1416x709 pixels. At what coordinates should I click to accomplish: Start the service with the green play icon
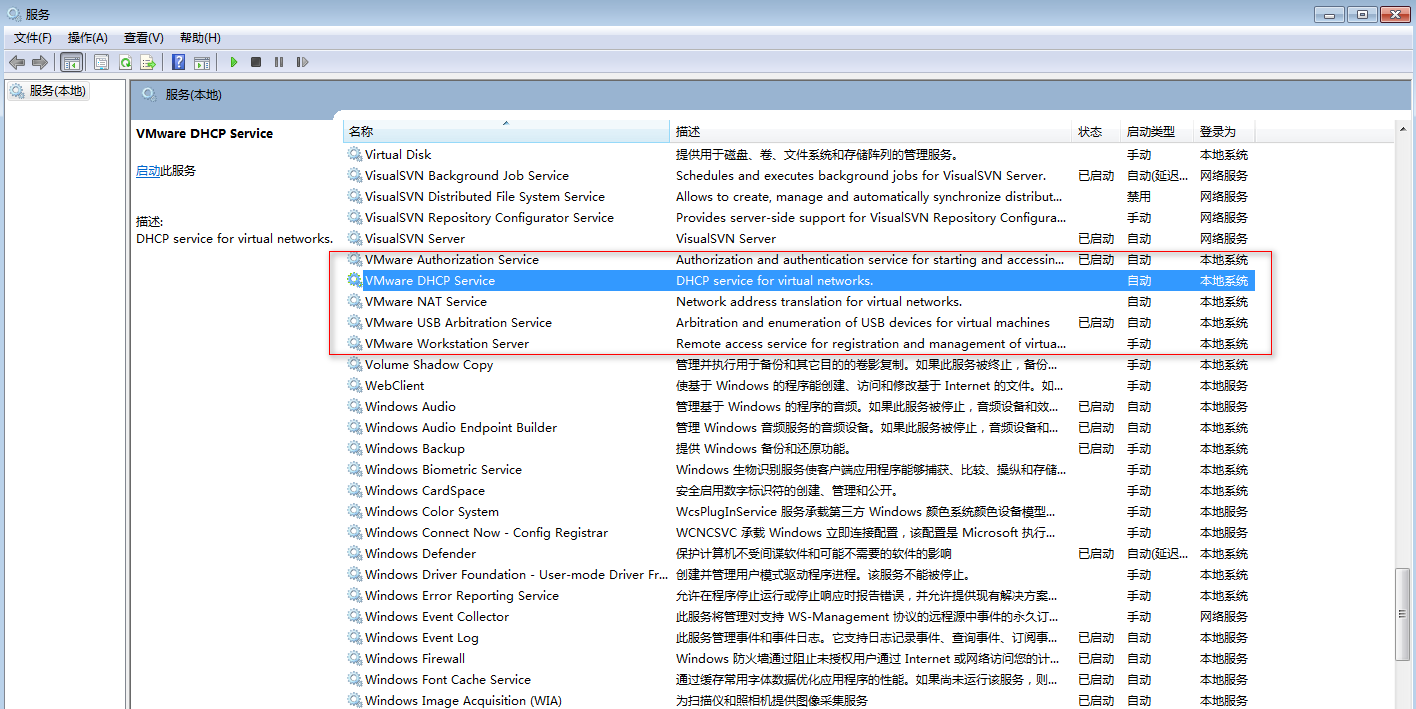pos(233,62)
